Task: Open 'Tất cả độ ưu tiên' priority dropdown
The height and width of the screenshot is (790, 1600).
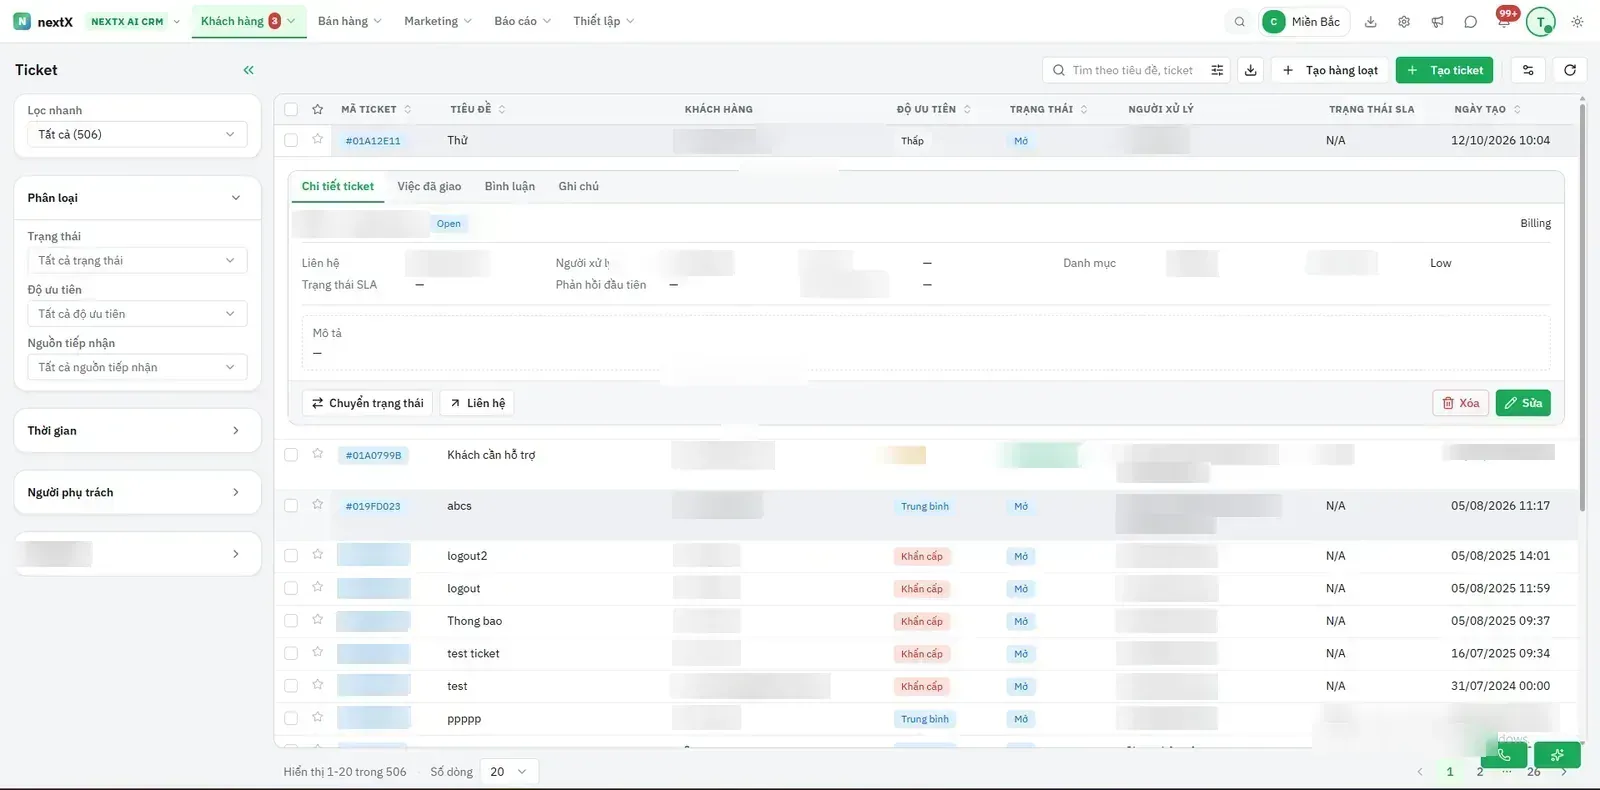Action: [x=137, y=314]
